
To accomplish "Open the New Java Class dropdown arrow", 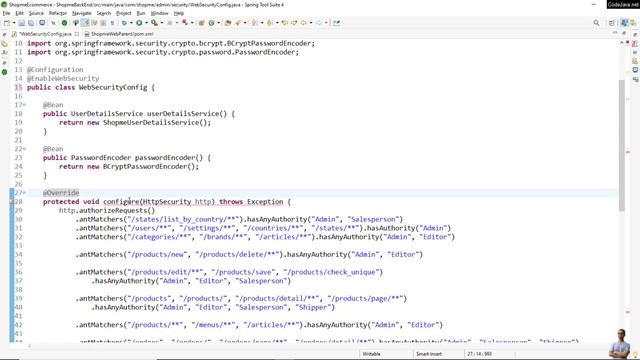I will tap(218, 23).
